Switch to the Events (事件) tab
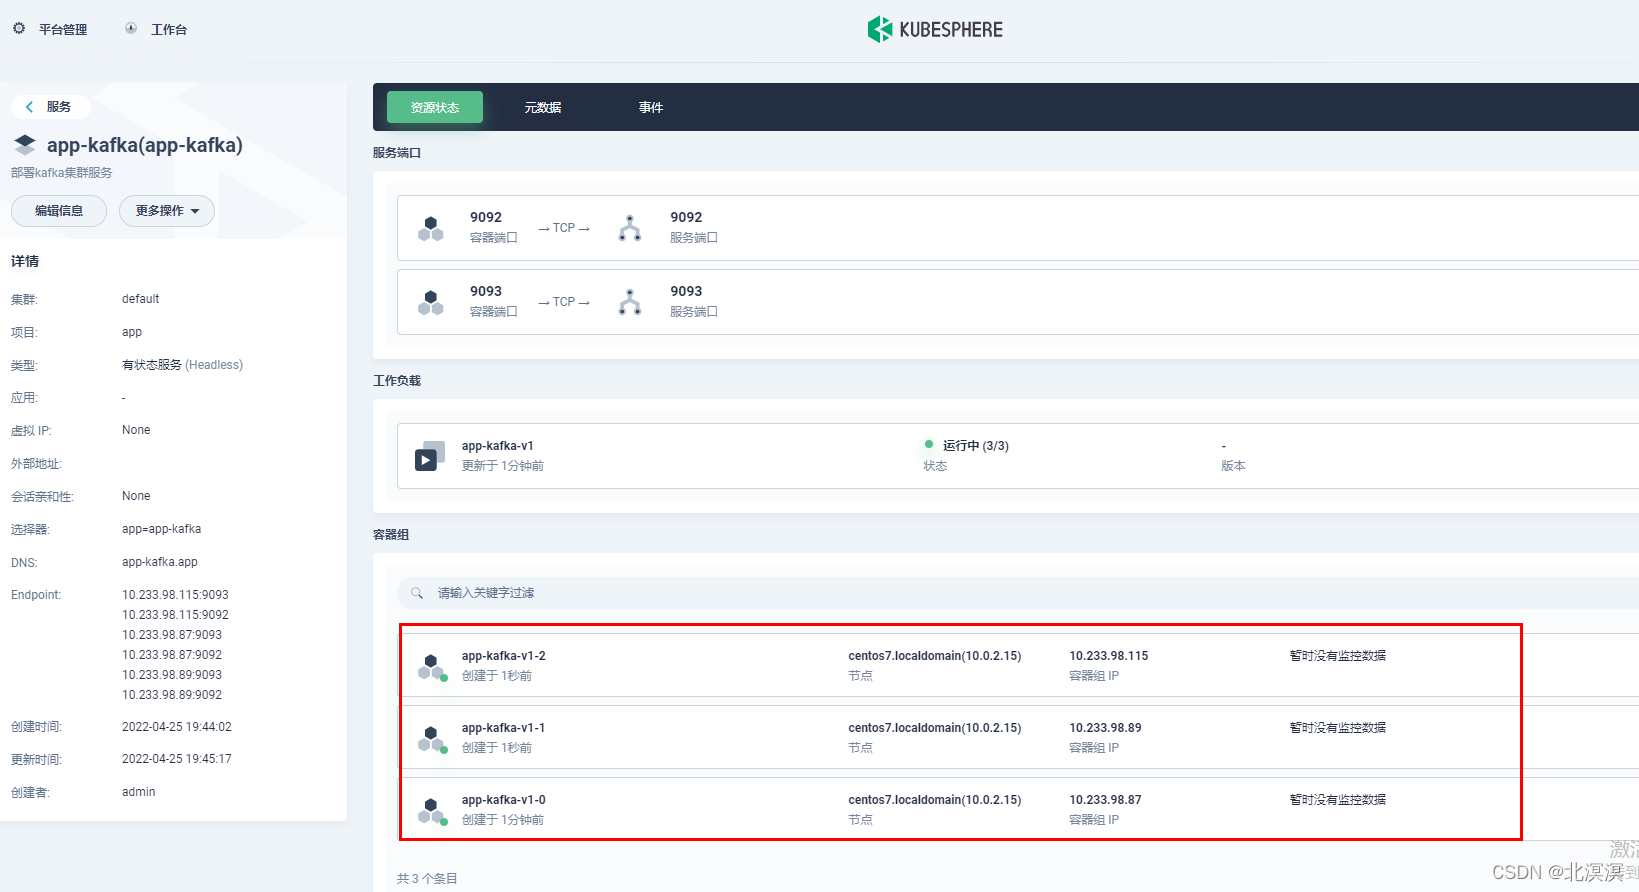 point(651,107)
